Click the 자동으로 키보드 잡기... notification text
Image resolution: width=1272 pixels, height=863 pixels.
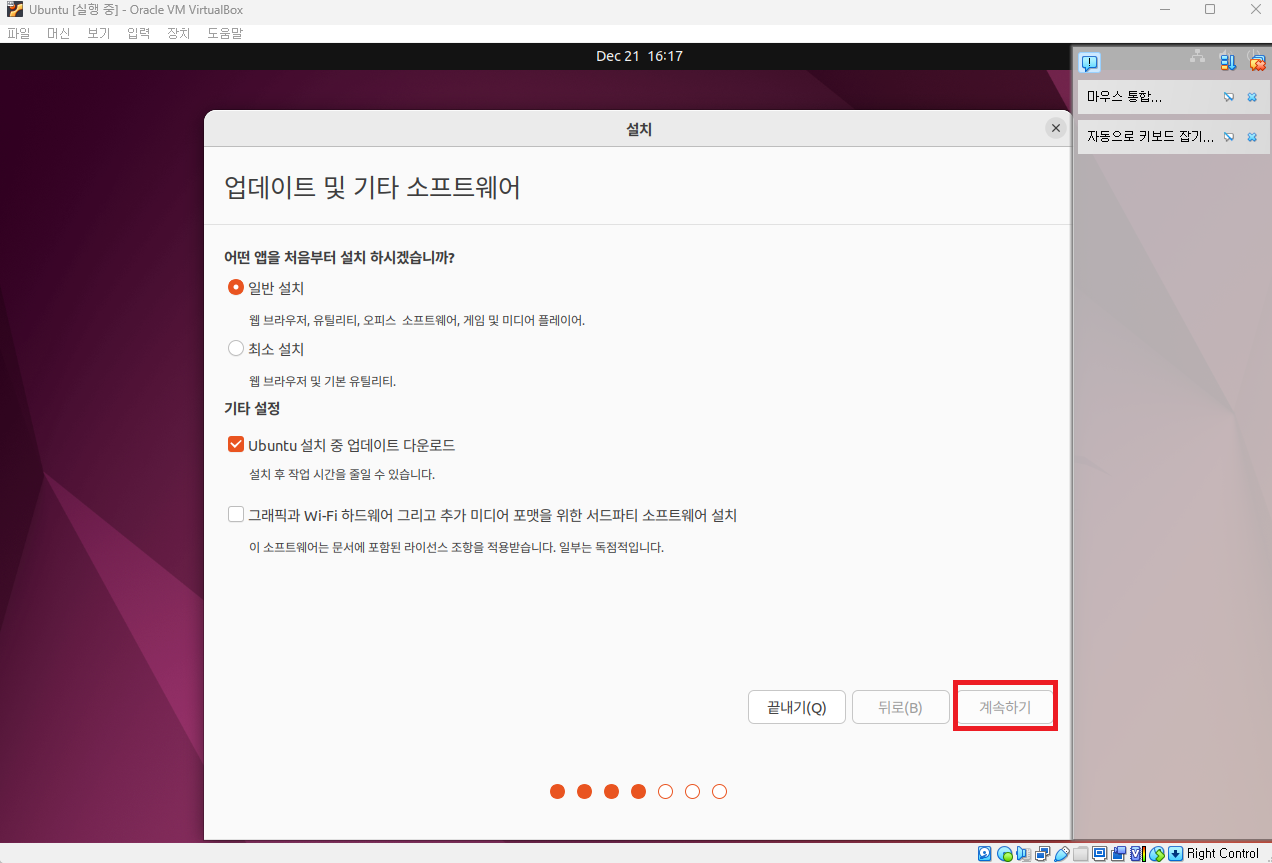point(1150,136)
